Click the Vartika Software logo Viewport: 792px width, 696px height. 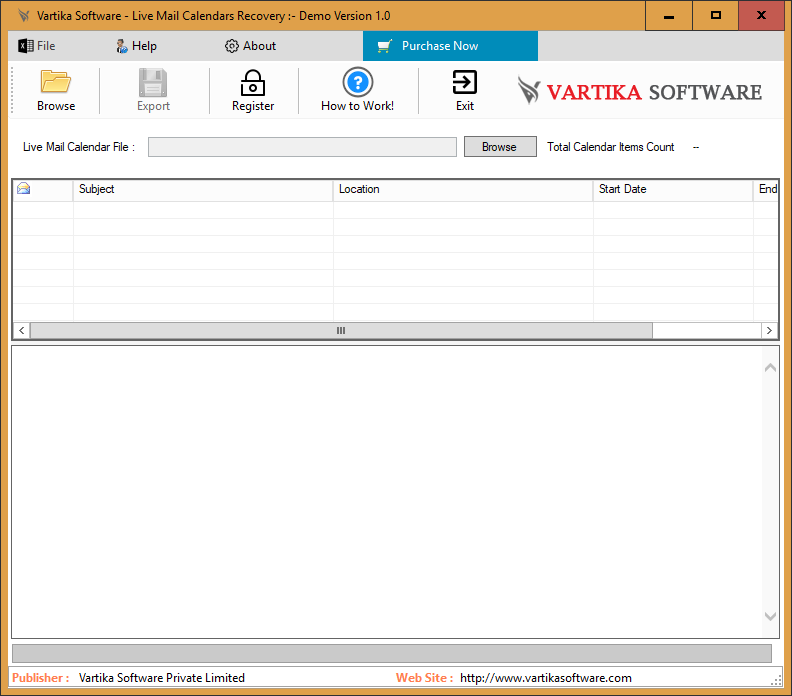point(639,91)
